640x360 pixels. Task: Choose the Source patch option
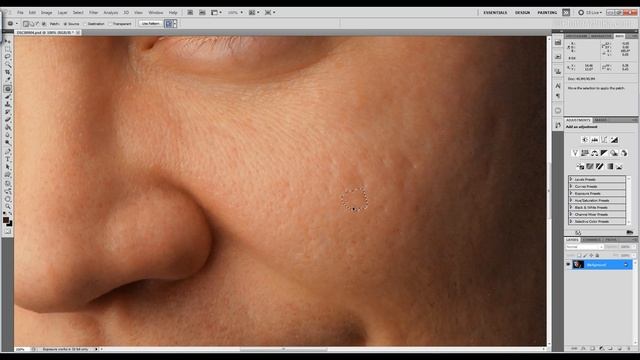pyautogui.click(x=71, y=24)
